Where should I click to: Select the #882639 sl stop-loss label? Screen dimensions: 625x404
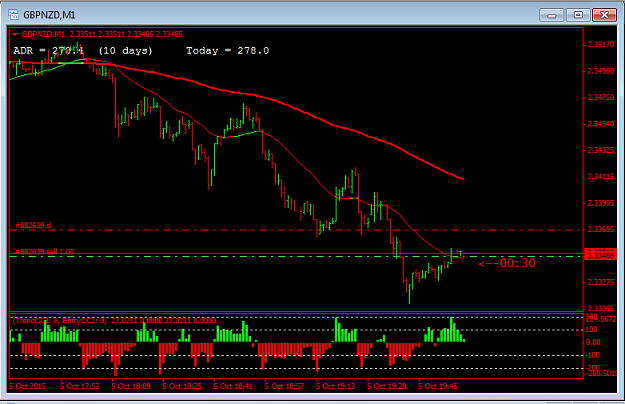(x=33, y=226)
